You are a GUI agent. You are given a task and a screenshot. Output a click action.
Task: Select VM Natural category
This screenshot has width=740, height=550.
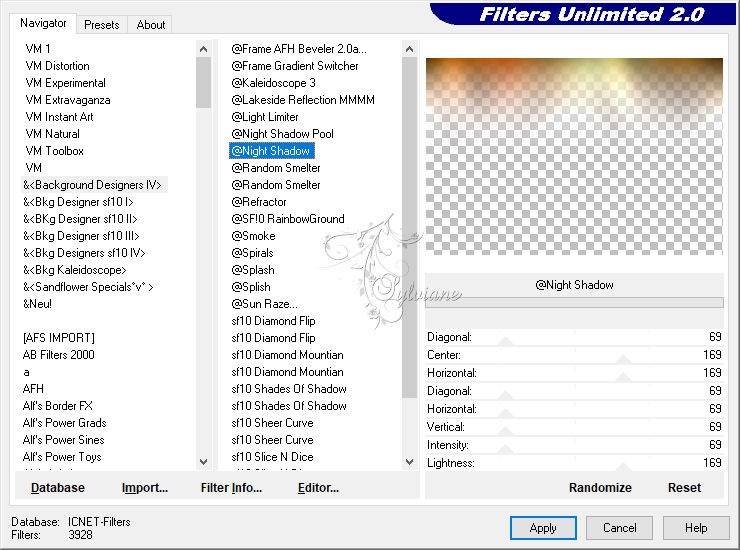pos(52,134)
